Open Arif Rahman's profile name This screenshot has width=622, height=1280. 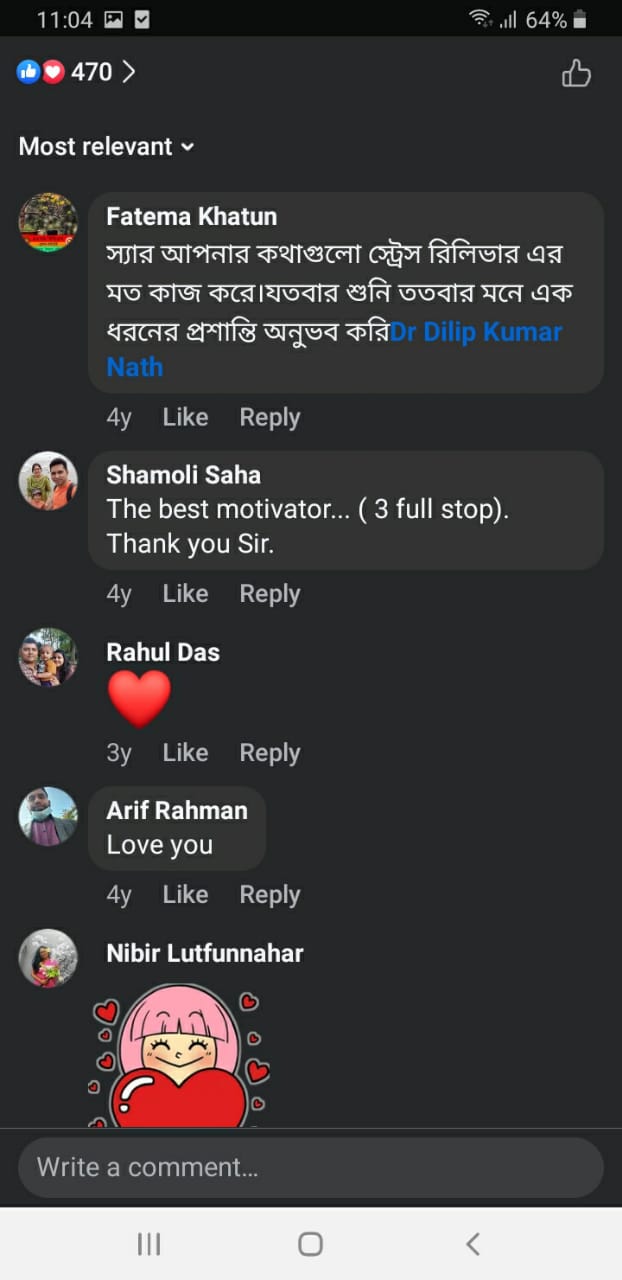176,810
